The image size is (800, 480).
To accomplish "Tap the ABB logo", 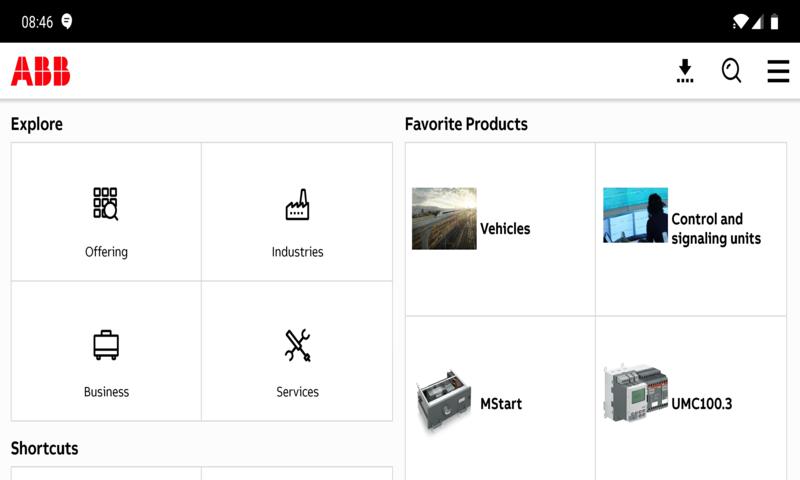I will coord(40,71).
